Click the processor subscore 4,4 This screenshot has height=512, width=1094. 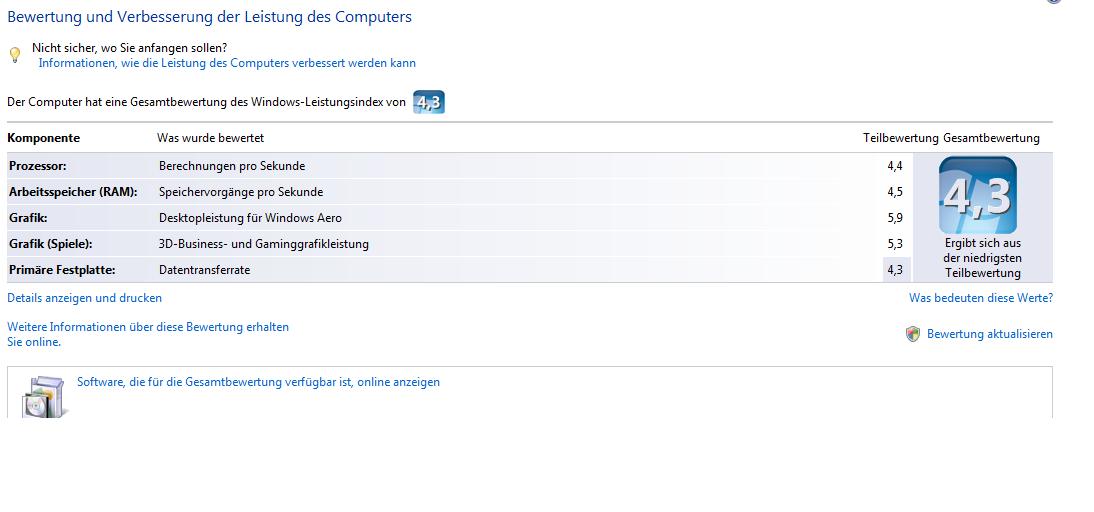pyautogui.click(x=895, y=166)
